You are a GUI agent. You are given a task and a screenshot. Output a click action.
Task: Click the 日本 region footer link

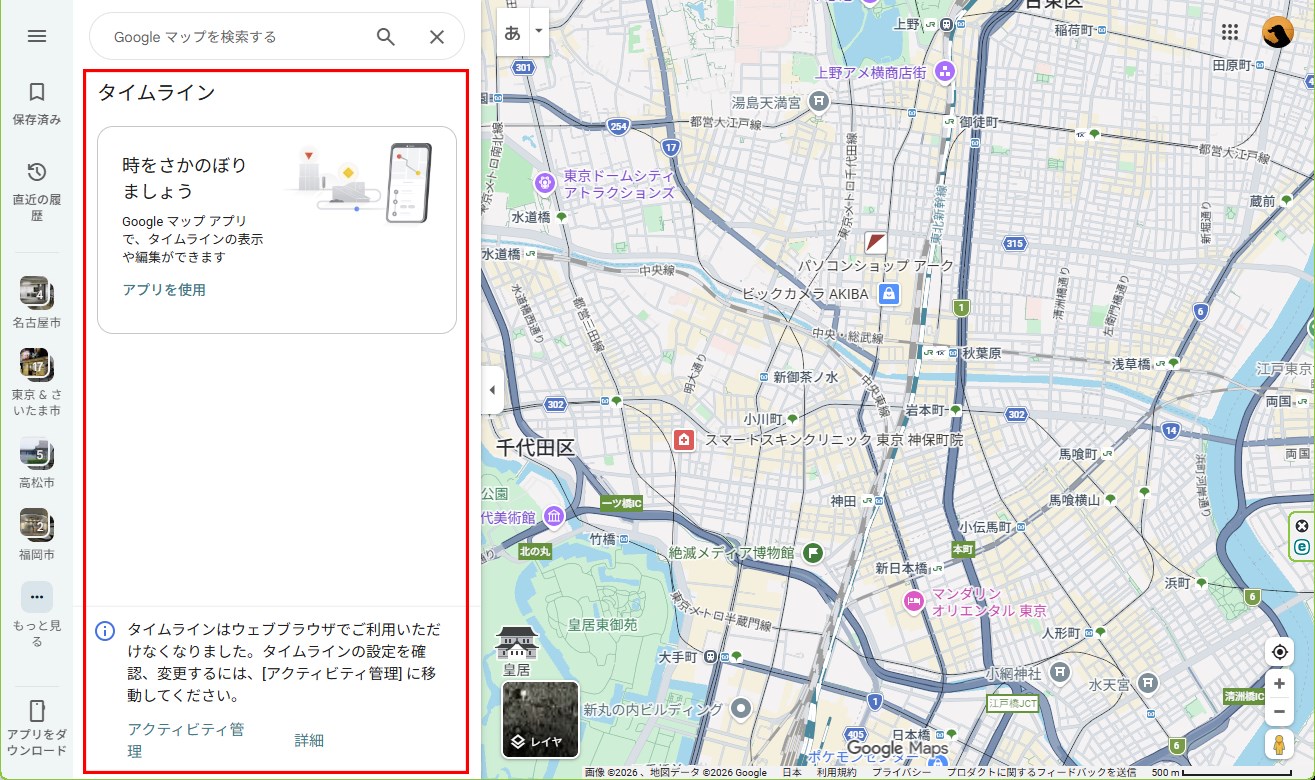pyautogui.click(x=792, y=773)
